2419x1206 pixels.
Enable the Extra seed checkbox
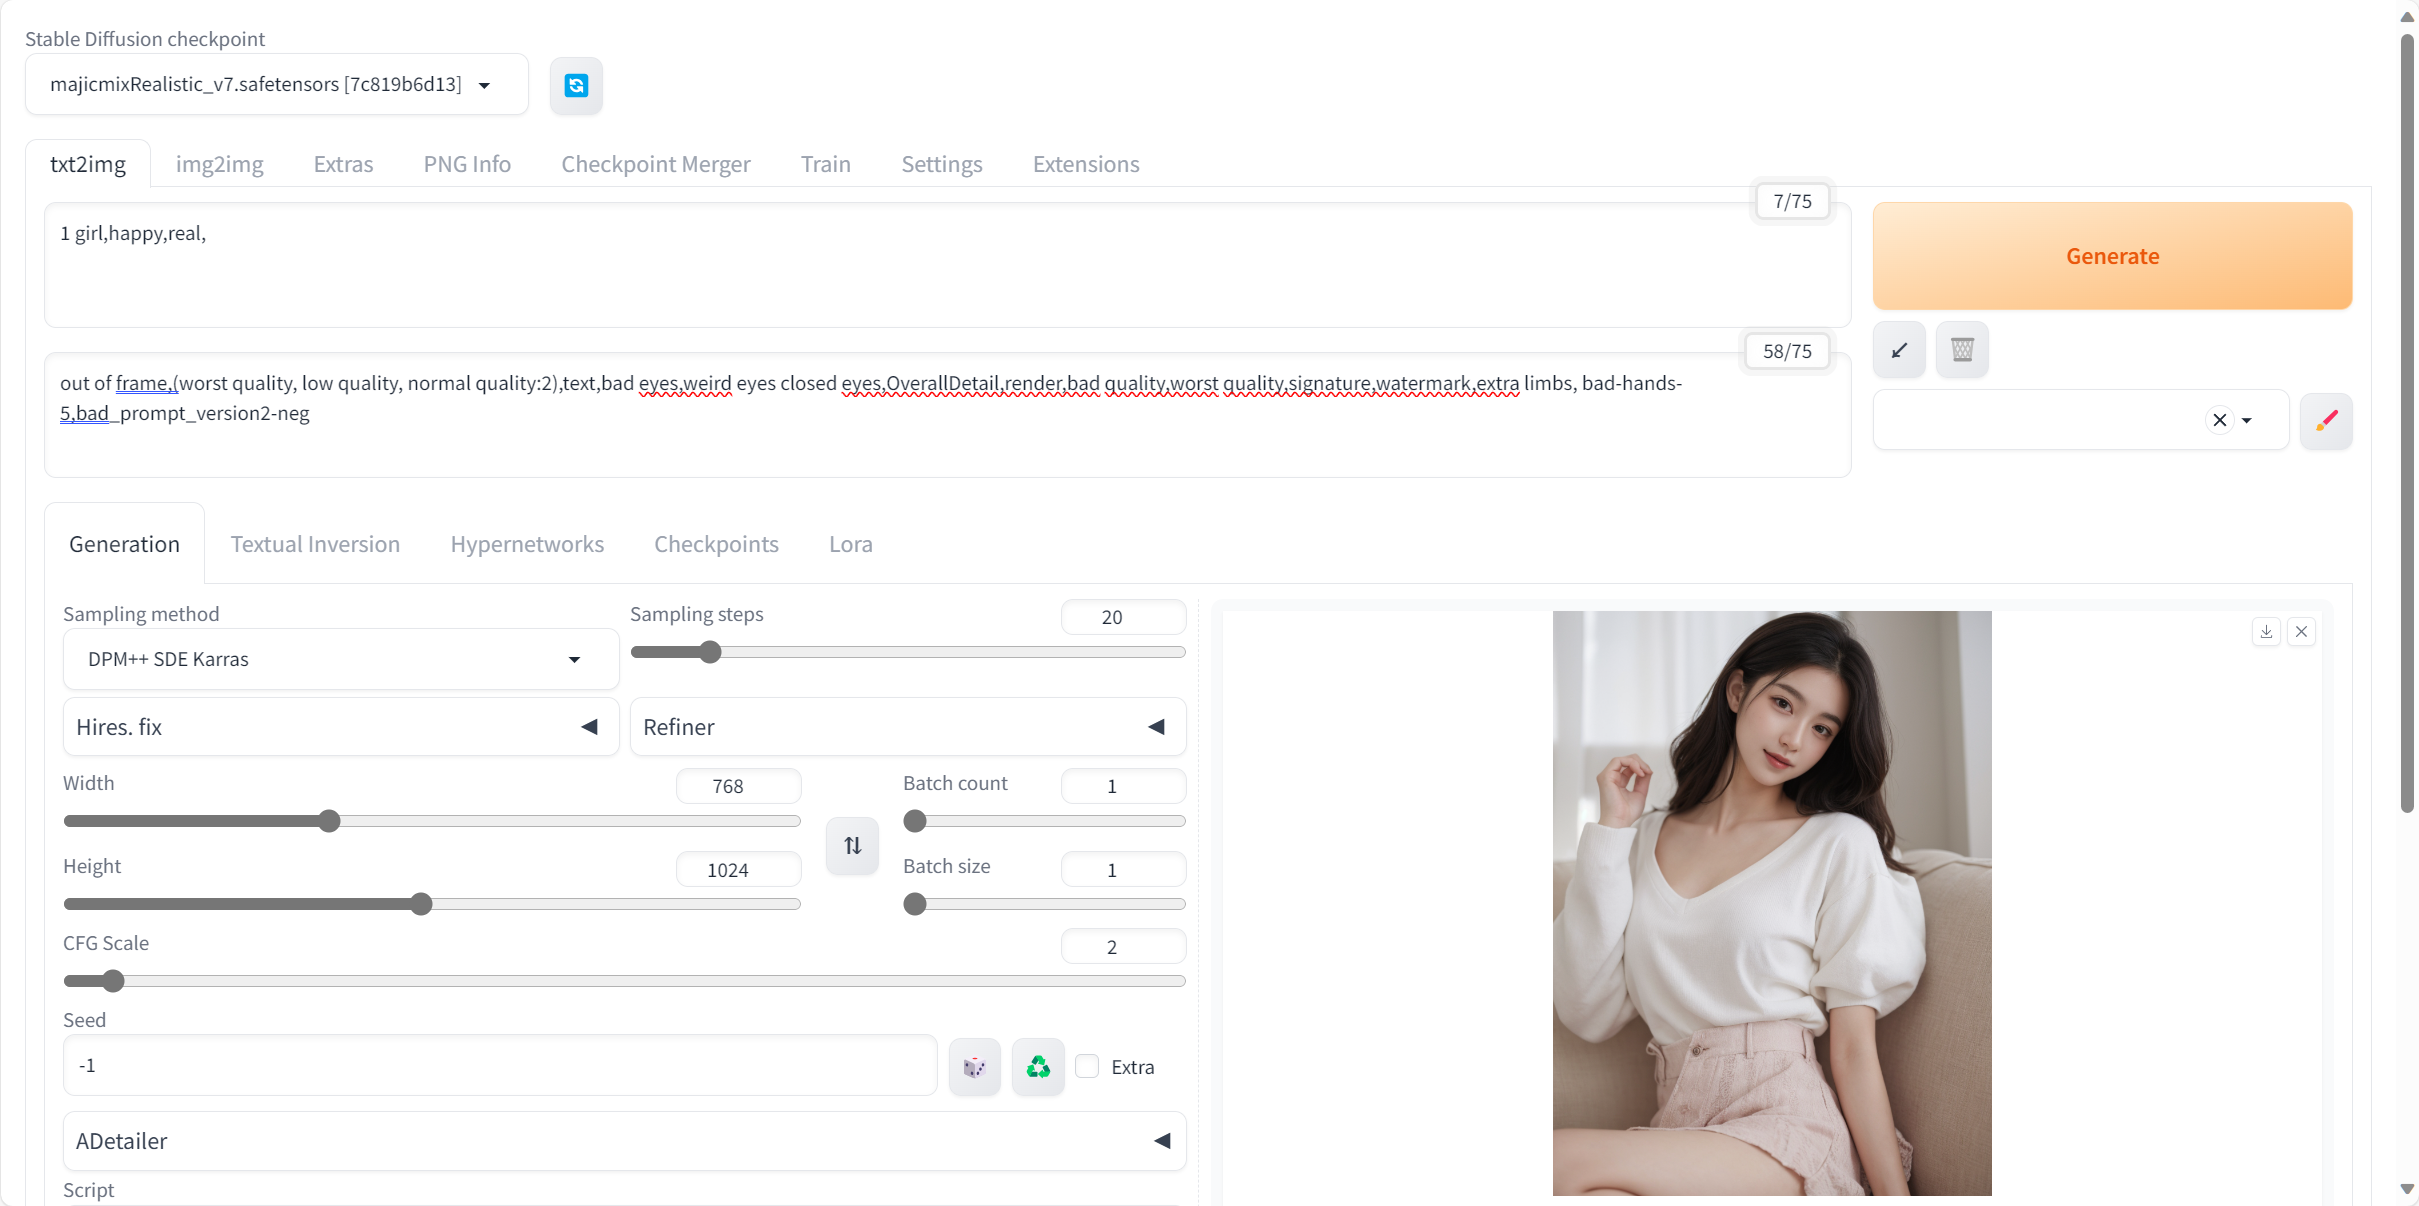(x=1087, y=1067)
